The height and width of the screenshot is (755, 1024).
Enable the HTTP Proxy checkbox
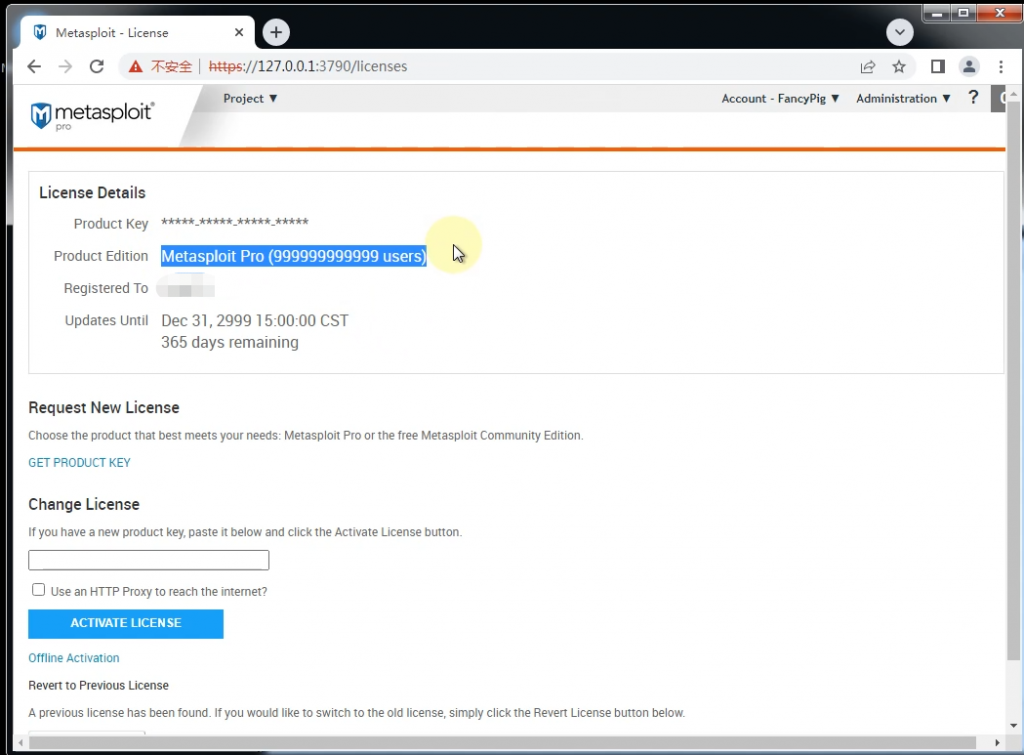point(39,590)
